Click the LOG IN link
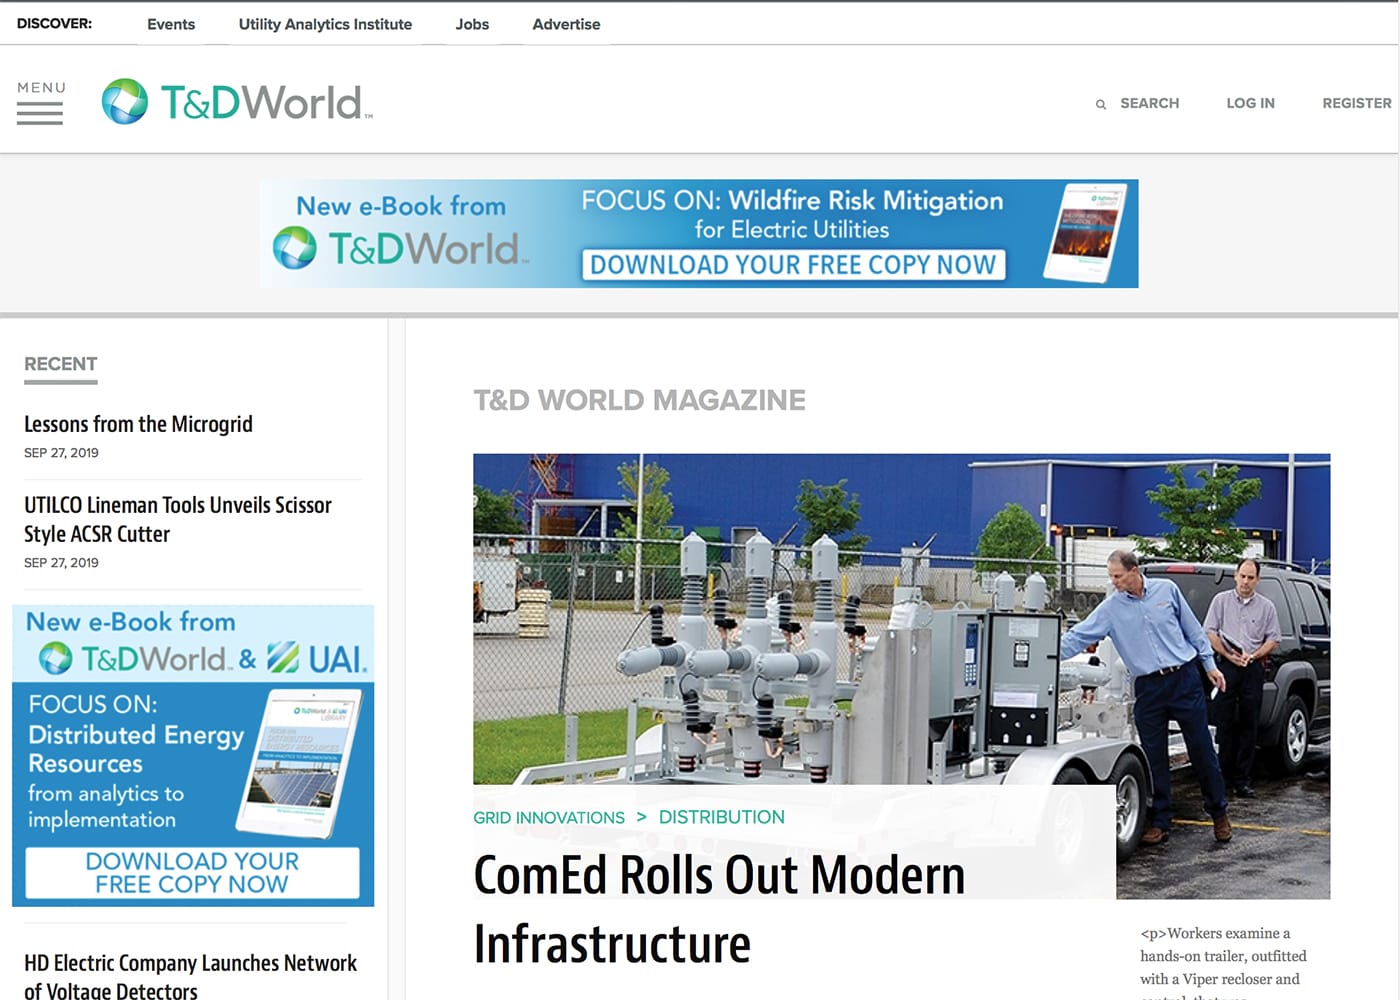1400x1000 pixels. [1250, 103]
